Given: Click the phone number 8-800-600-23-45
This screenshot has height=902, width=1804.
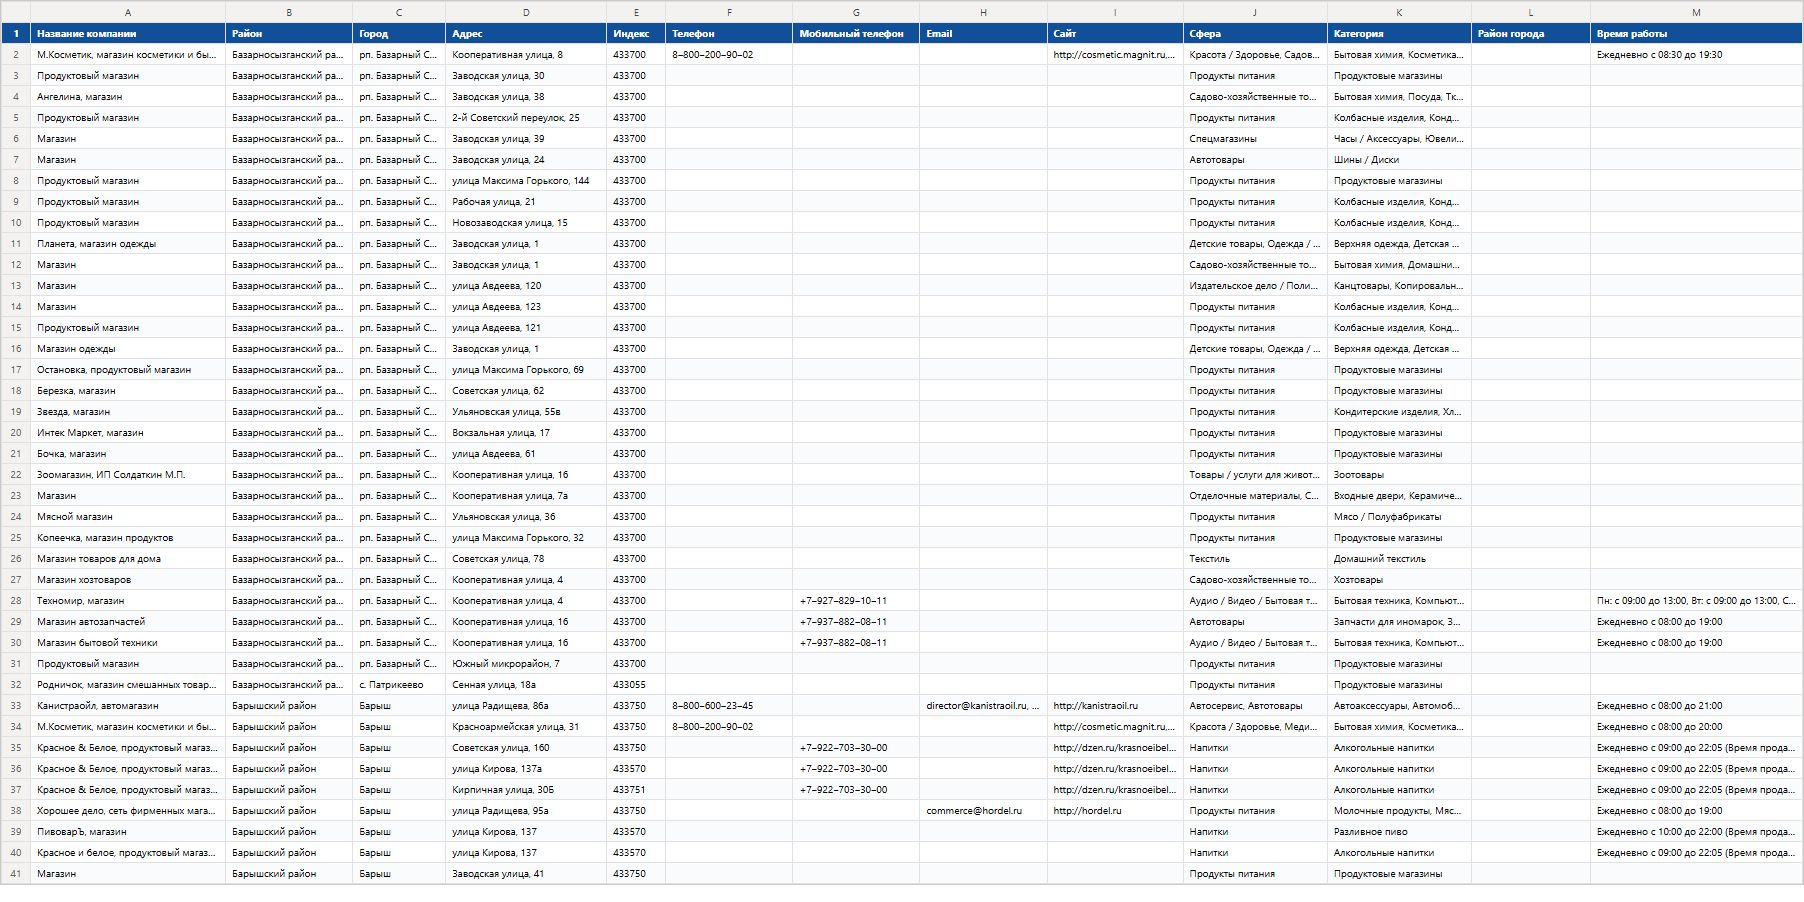Looking at the screenshot, I should [x=729, y=706].
